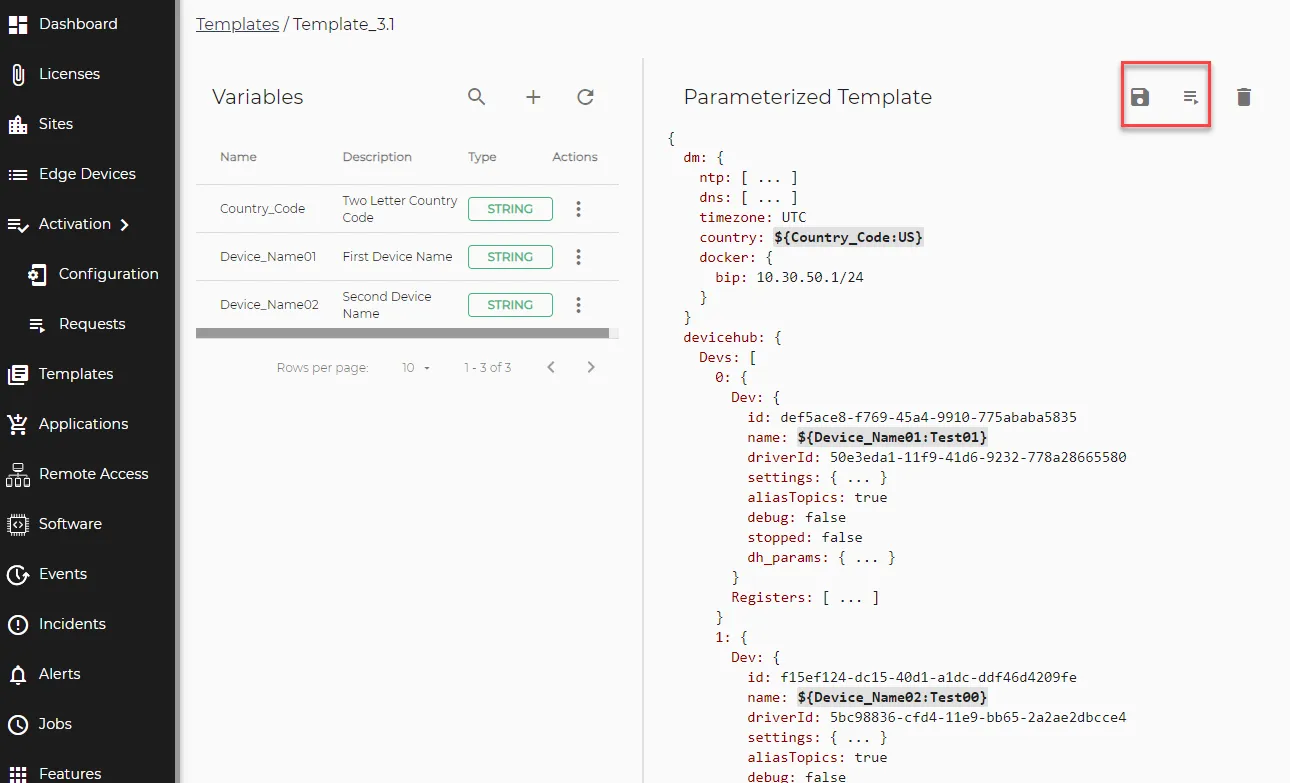
Task: Refresh the Variables list
Action: point(586,97)
